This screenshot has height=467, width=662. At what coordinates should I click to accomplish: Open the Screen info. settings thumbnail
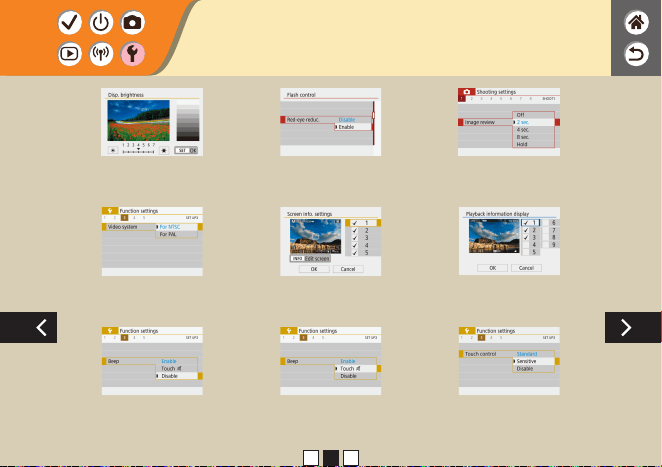[331, 241]
